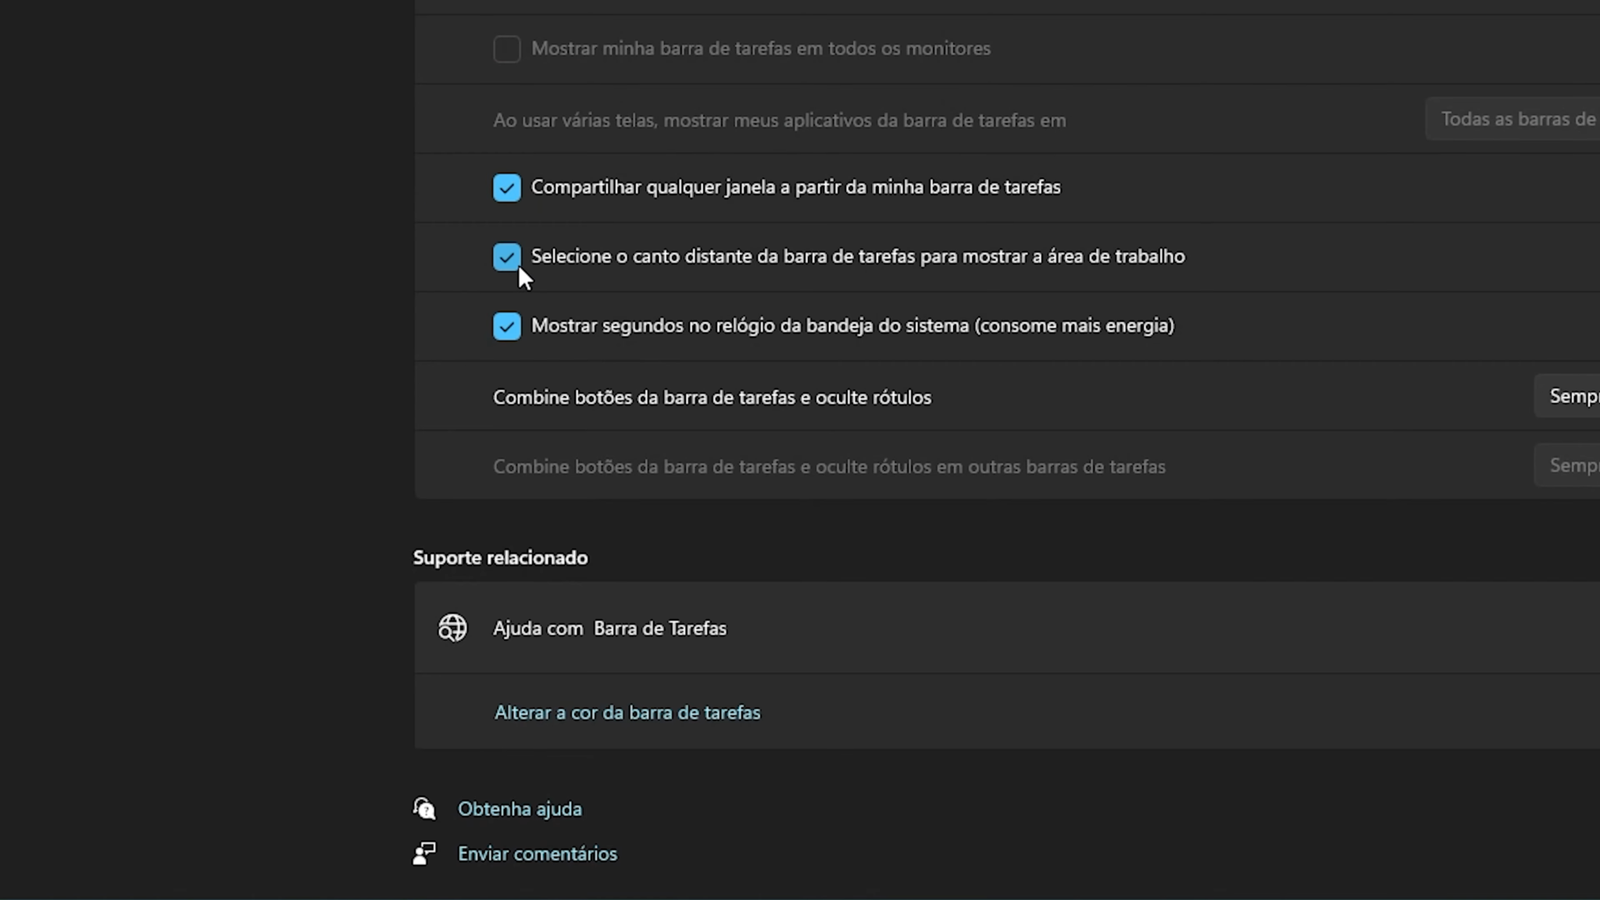Uncheck Compartilhar qualquer janela a partir da barra
This screenshot has height=900, width=1600.
point(507,188)
